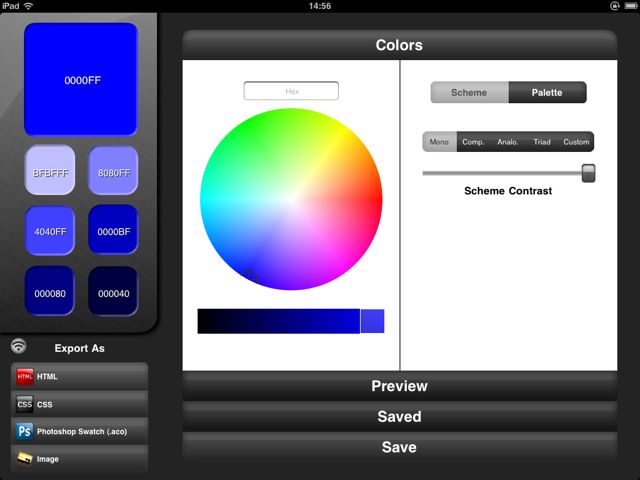Select the Triad scheme type
The image size is (640, 480).
pos(542,142)
